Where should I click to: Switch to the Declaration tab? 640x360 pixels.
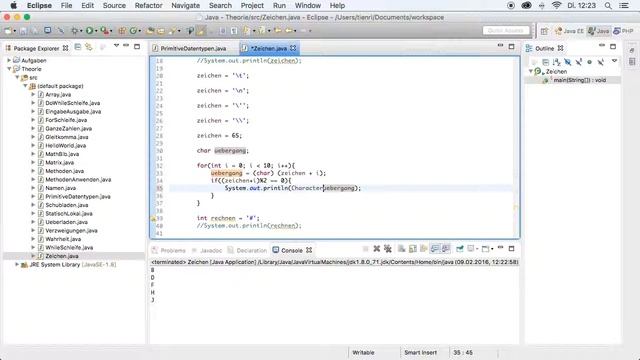click(247, 250)
